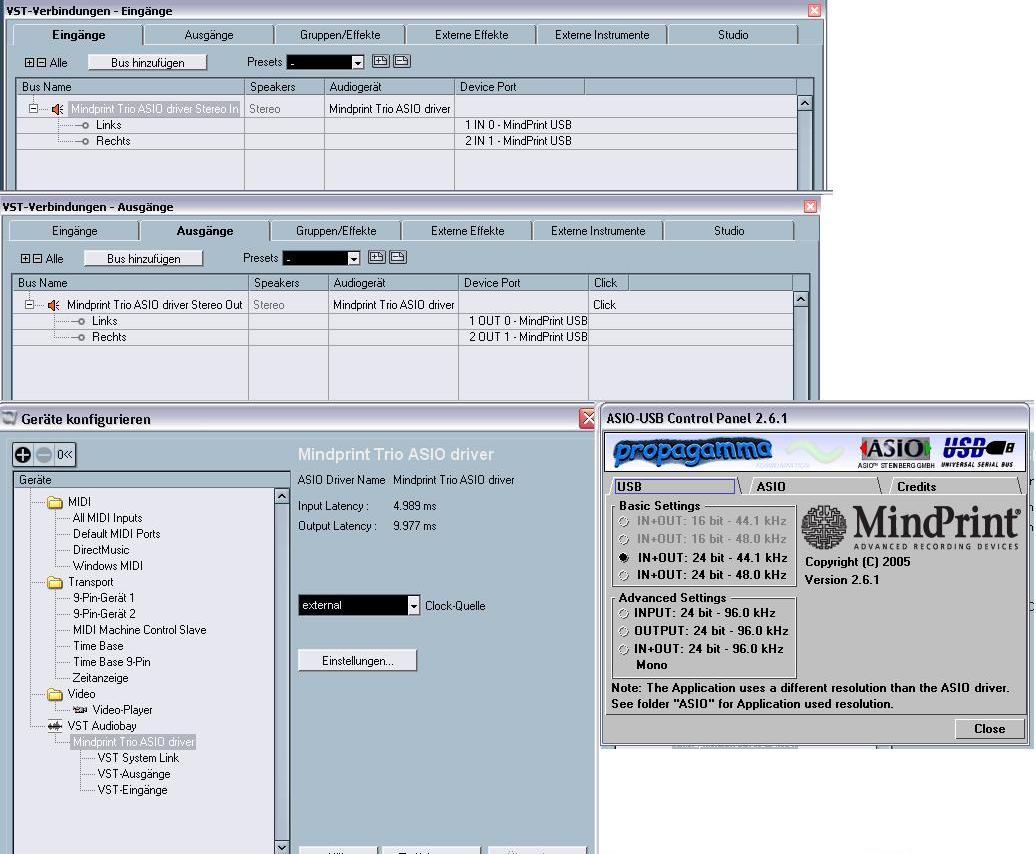Click channel connector icon beside Links output

tap(79, 322)
